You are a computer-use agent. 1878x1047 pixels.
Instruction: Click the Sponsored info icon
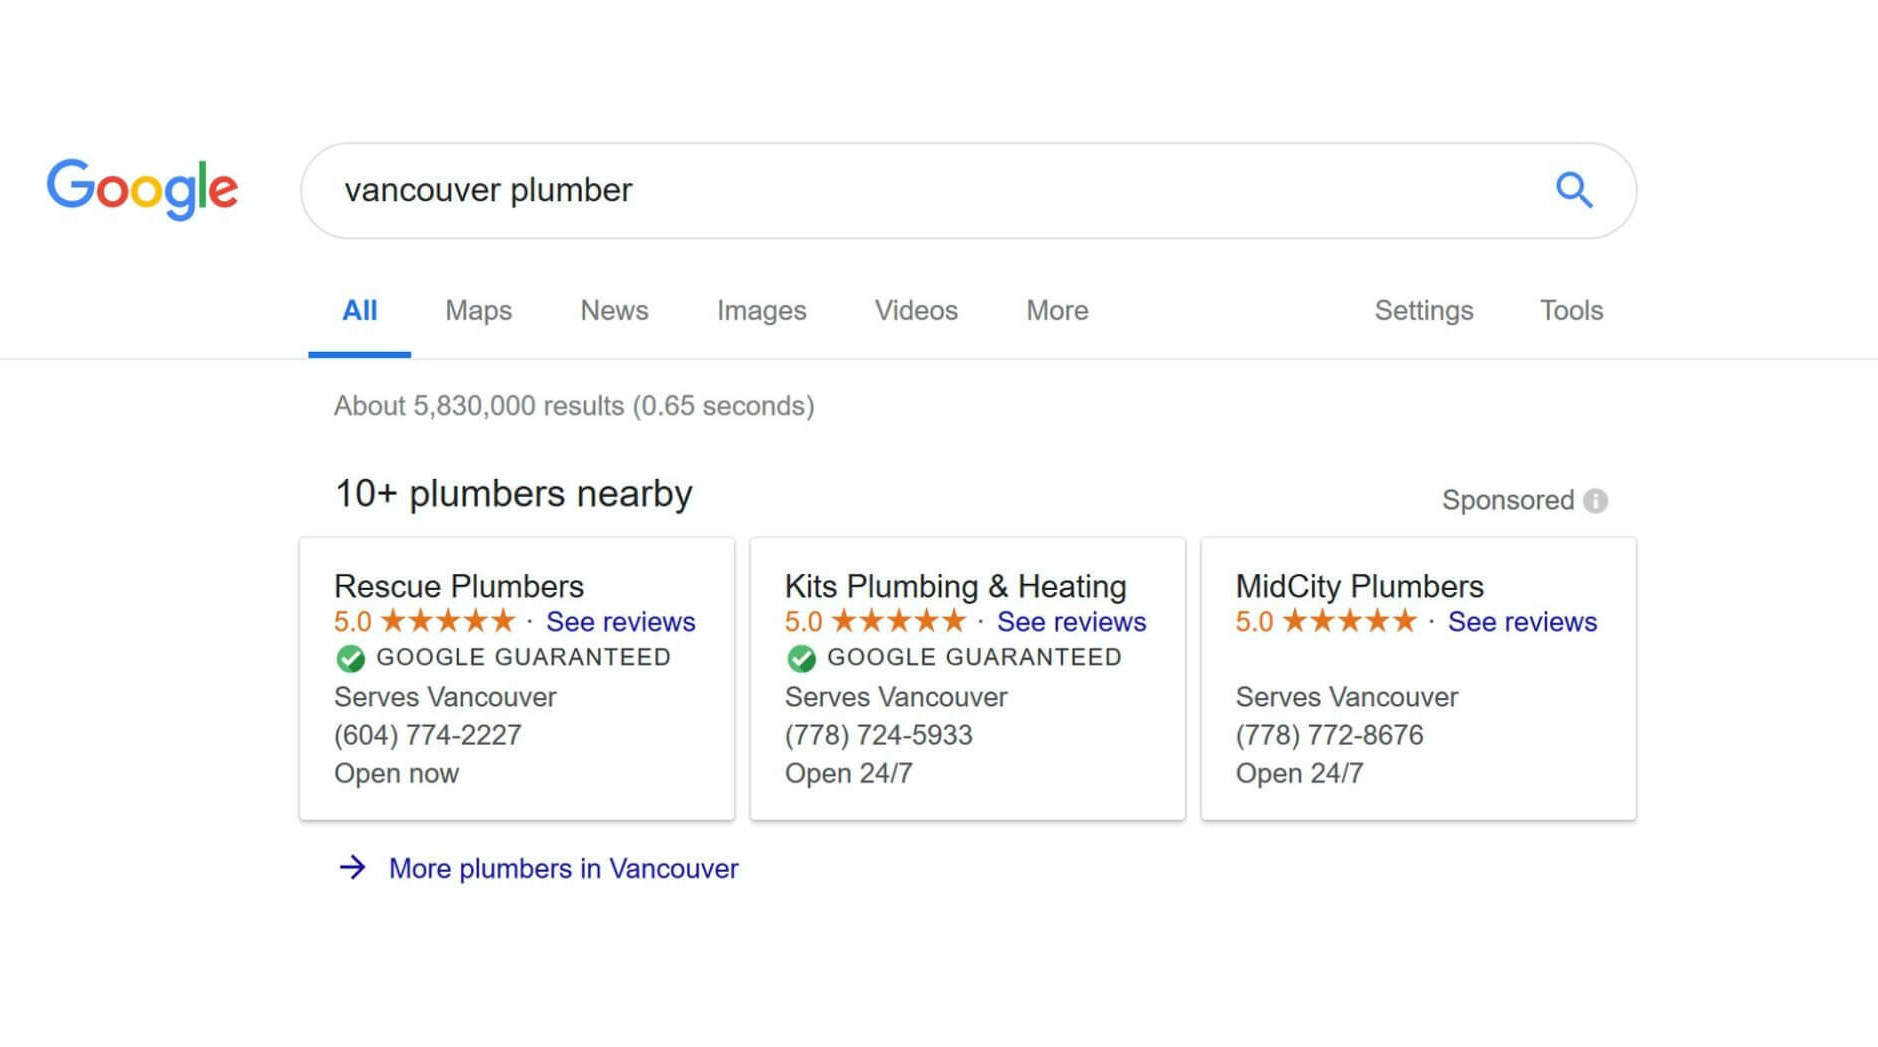1596,501
